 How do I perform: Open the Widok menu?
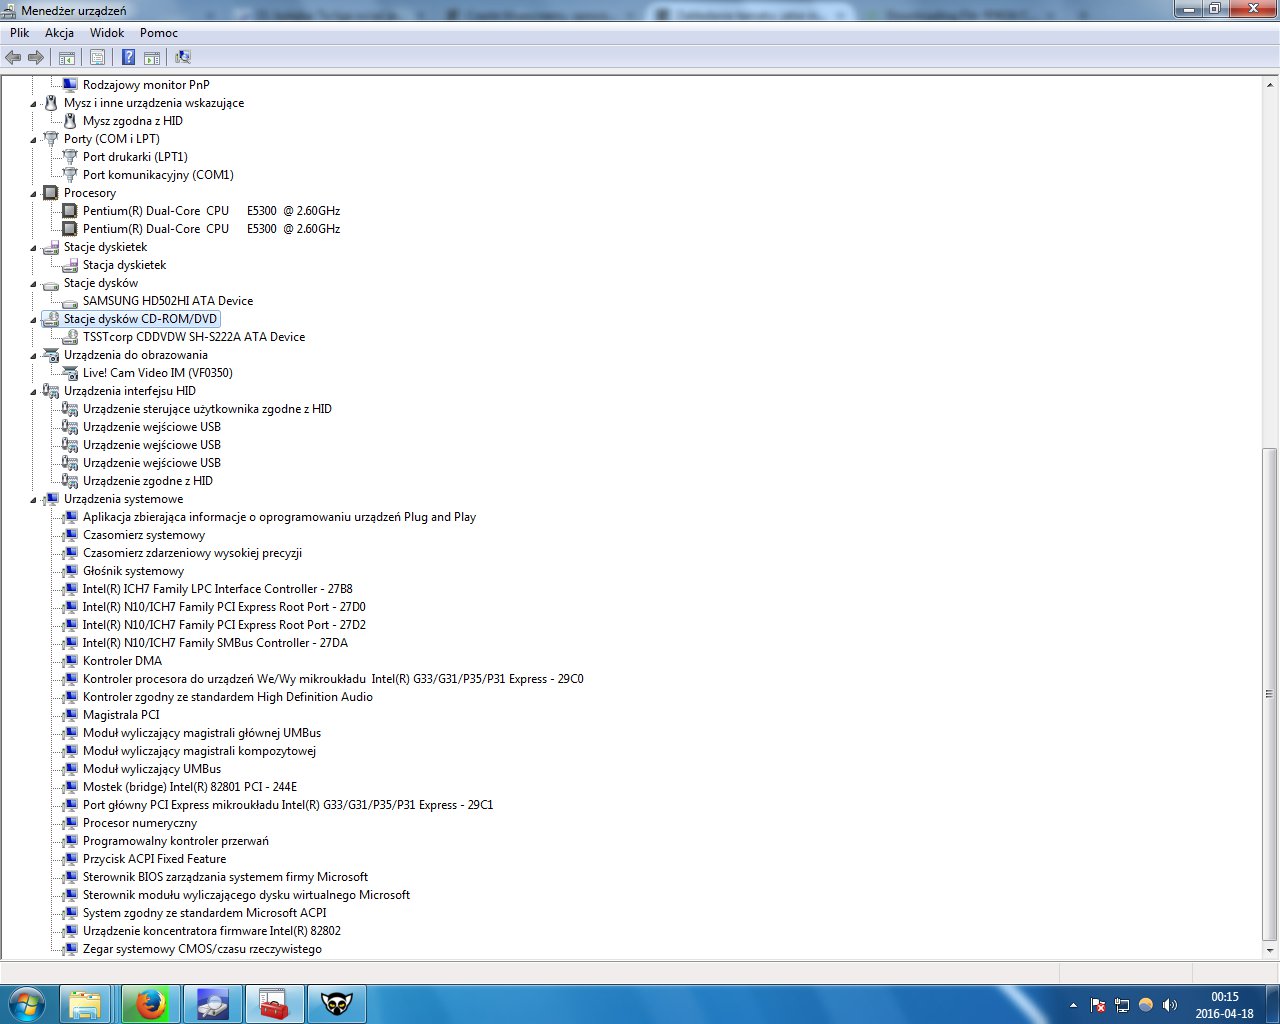coord(107,33)
